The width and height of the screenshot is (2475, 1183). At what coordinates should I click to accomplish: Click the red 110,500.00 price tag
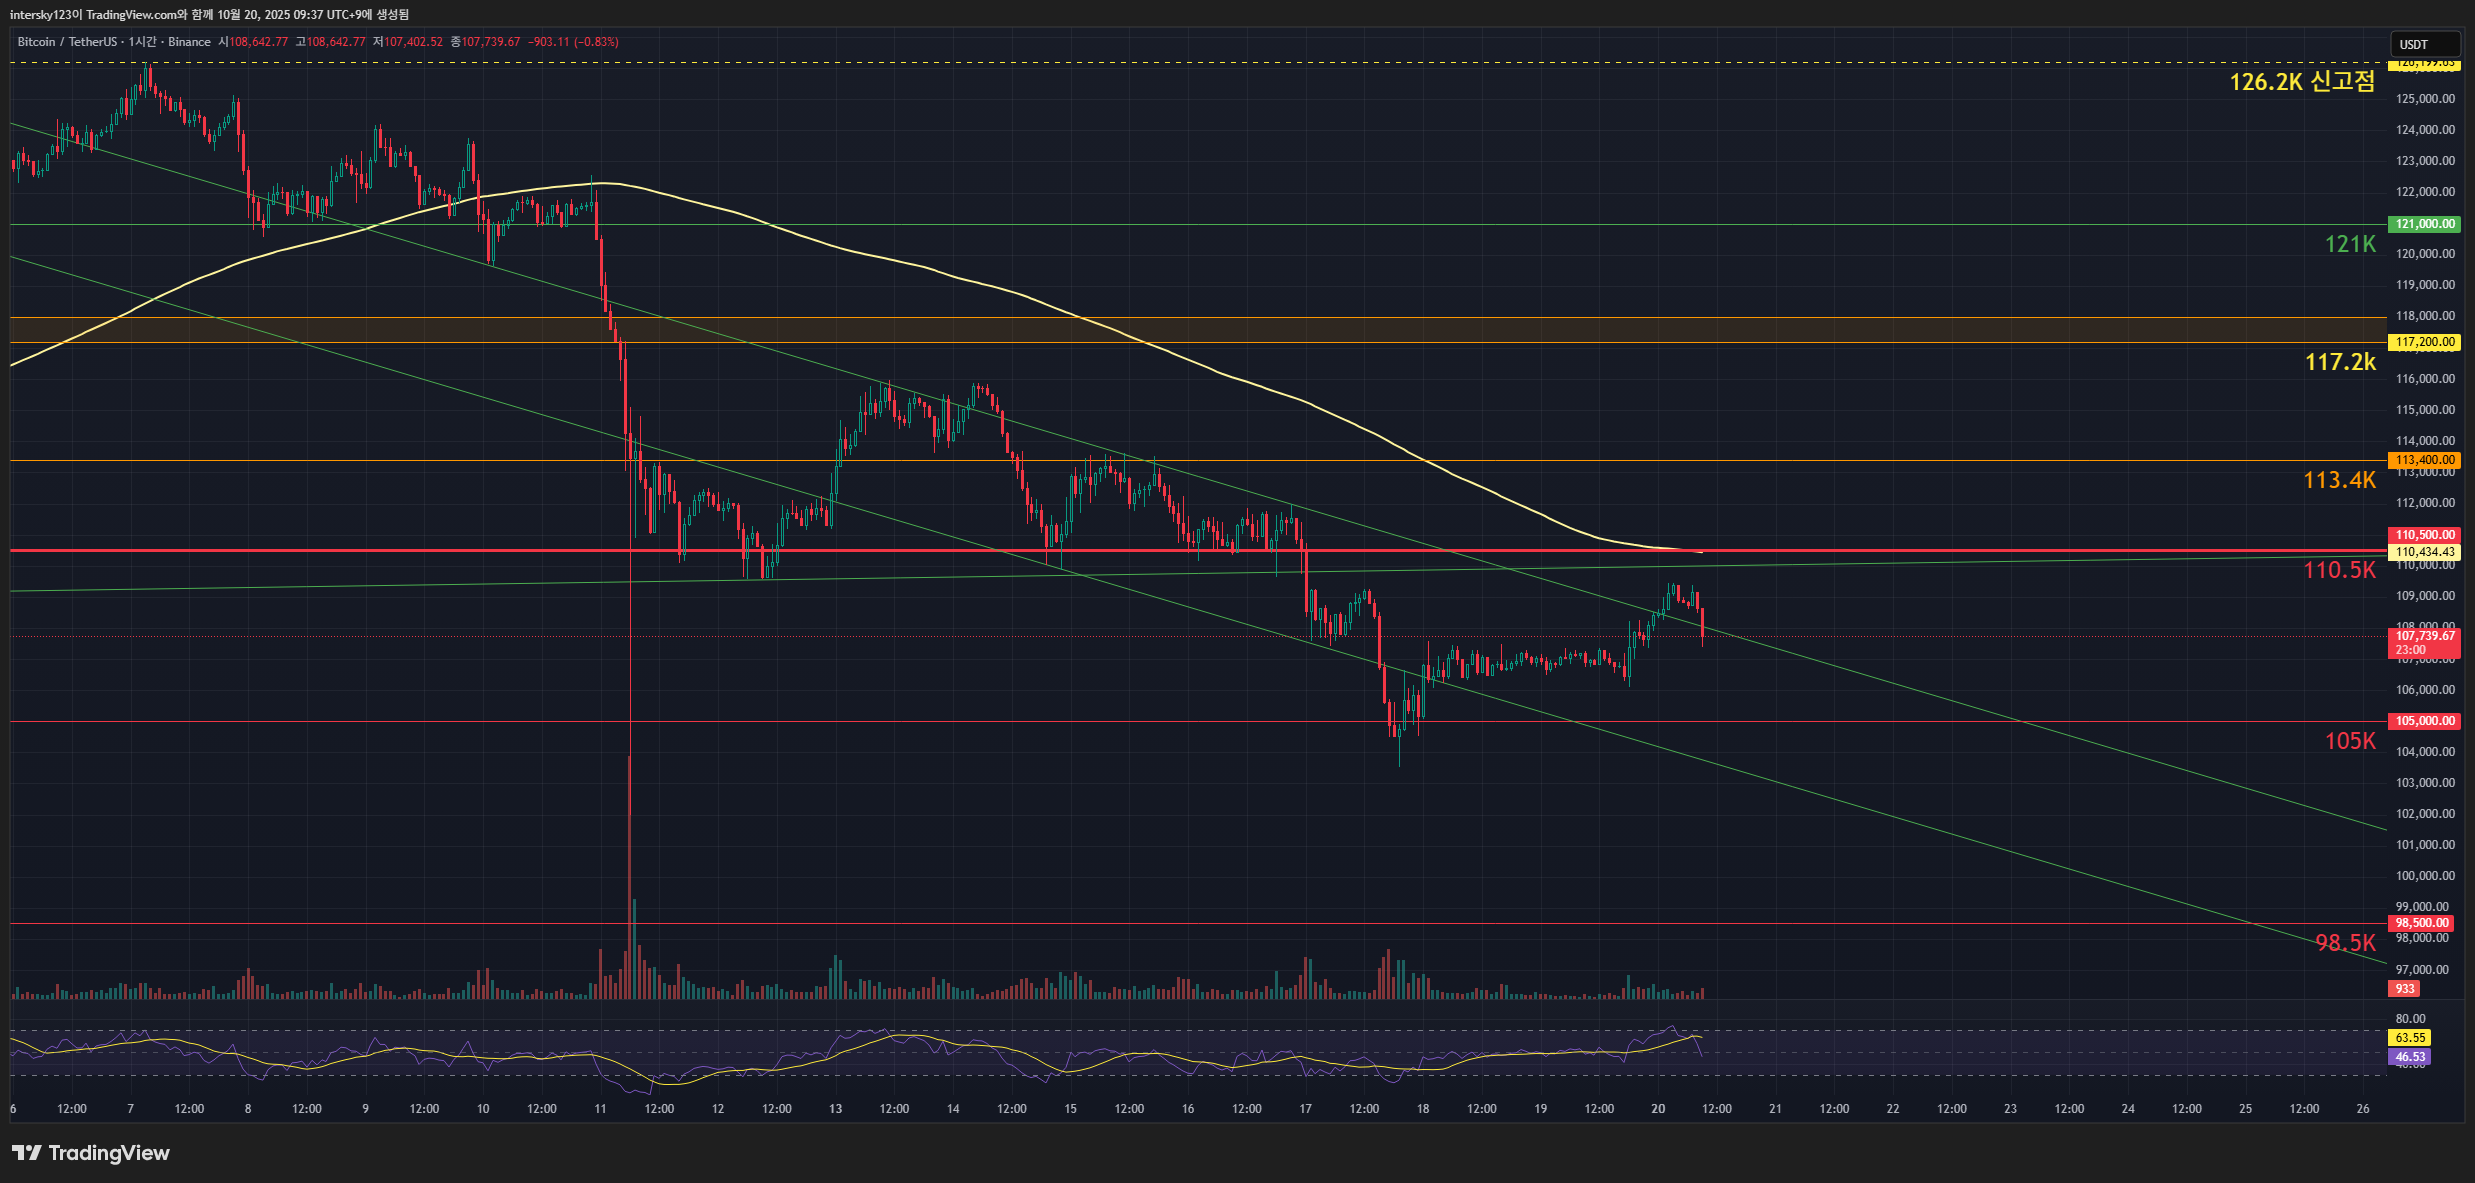coord(2424,535)
